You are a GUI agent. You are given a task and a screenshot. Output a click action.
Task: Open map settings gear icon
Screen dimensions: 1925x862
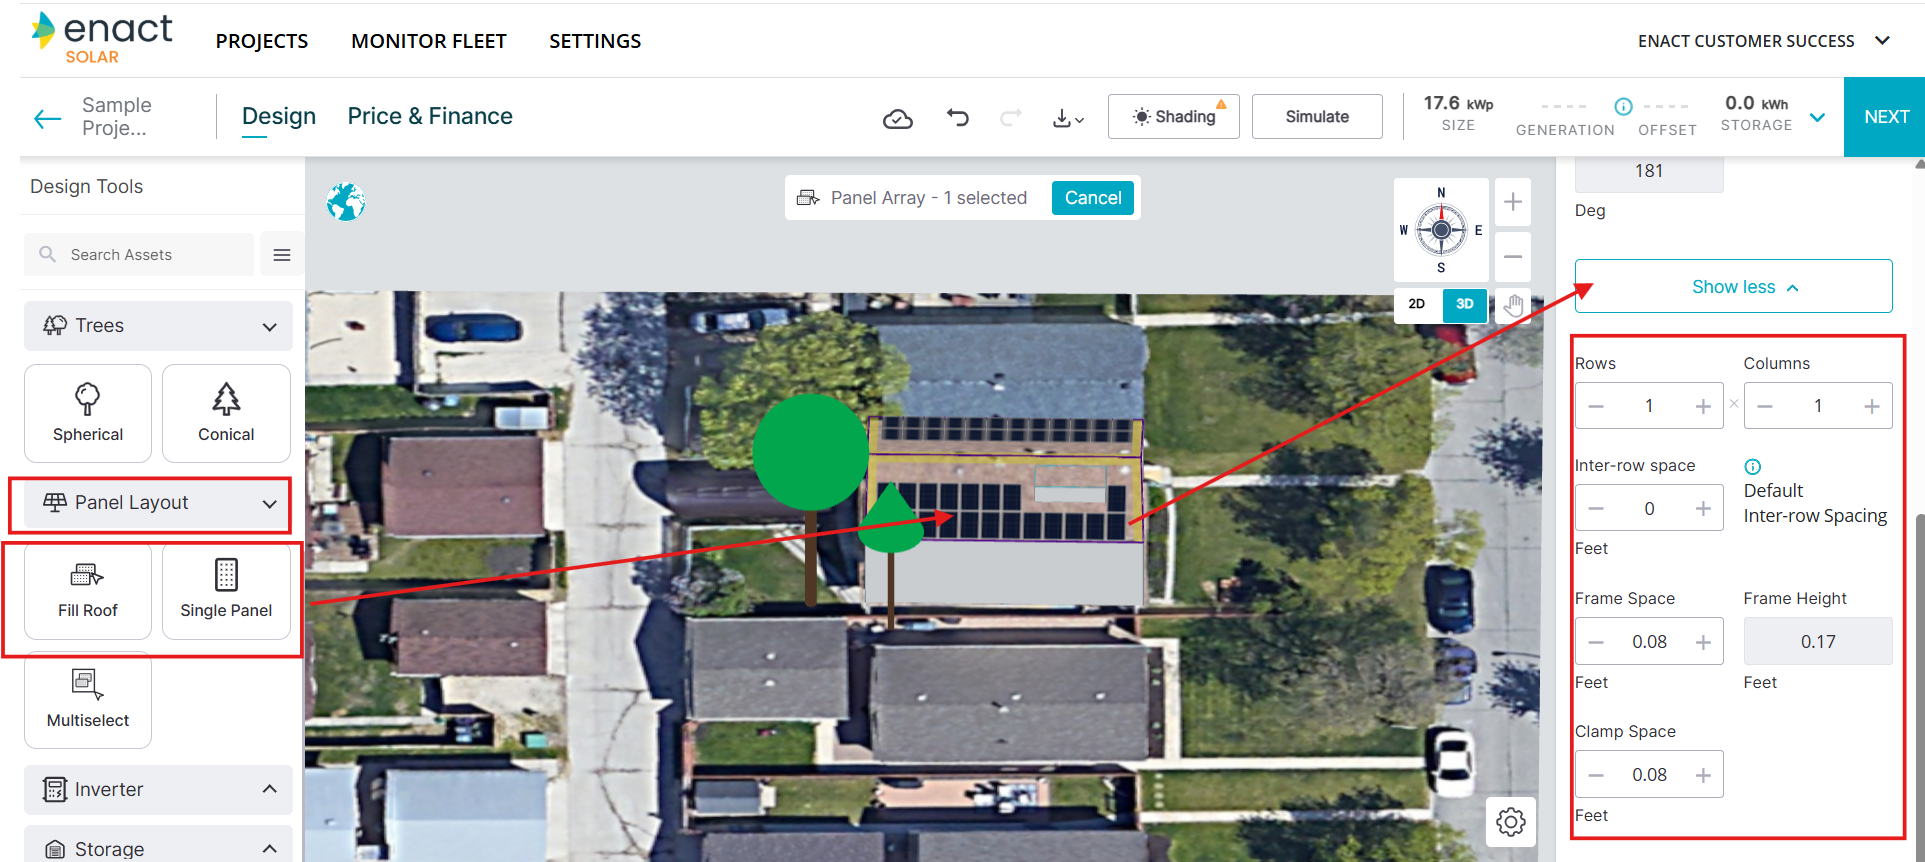(1510, 822)
